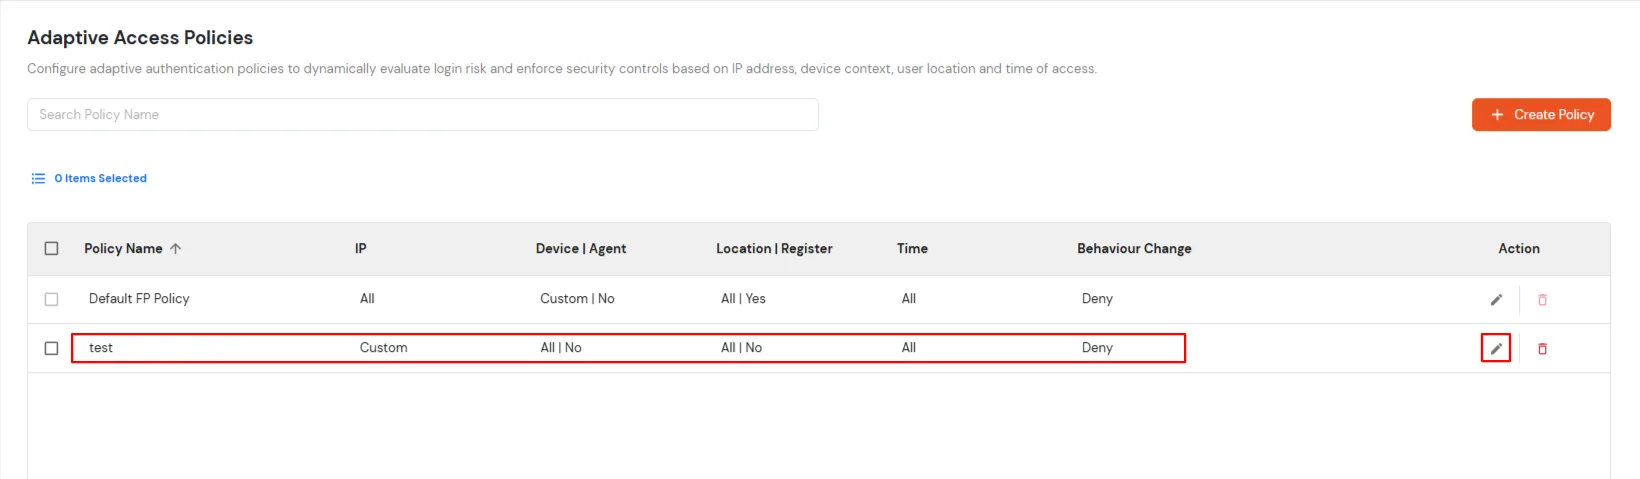Sort by the Policy Name column header
Image resolution: width=1640 pixels, height=479 pixels.
tap(123, 249)
